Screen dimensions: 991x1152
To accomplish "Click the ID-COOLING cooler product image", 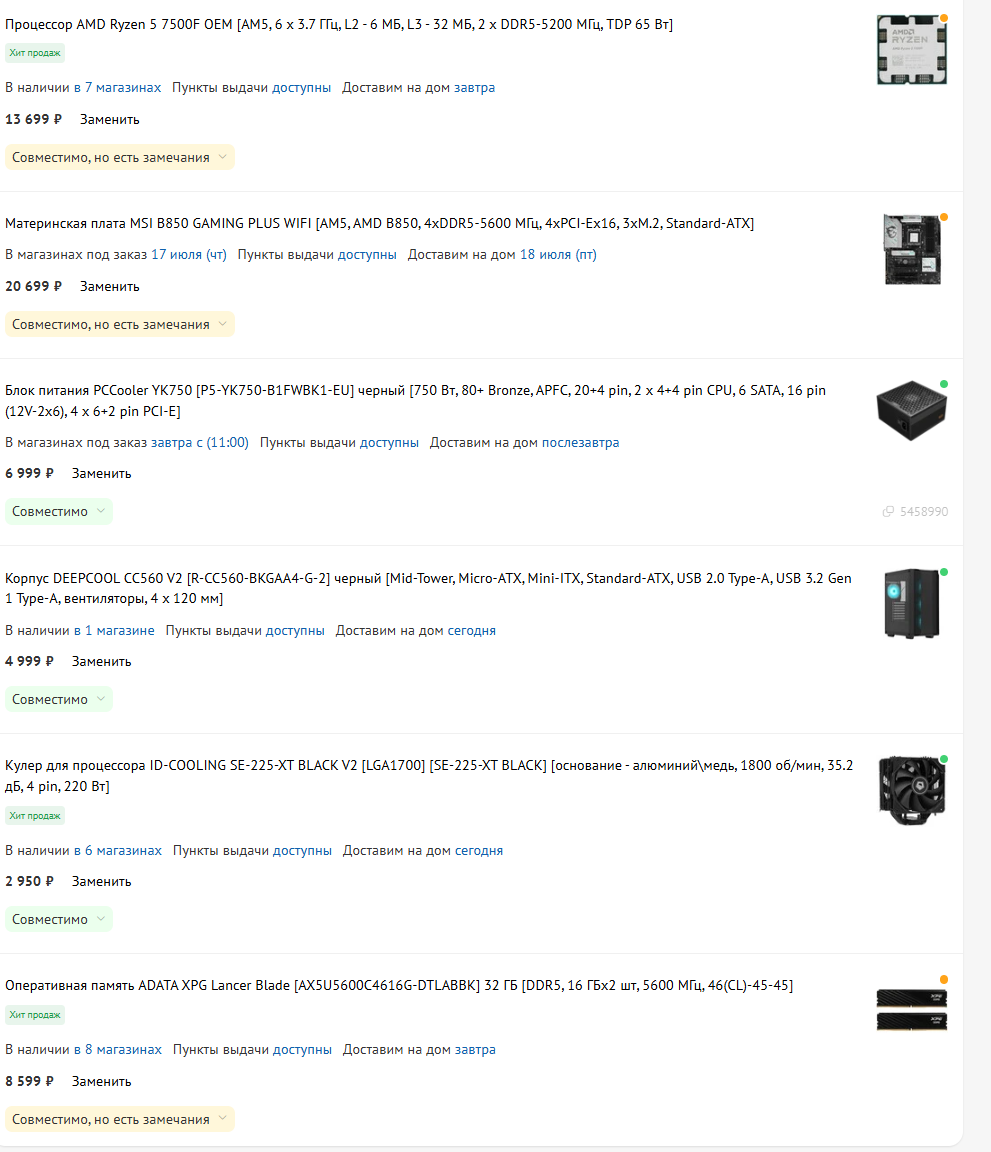I will pos(912,791).
